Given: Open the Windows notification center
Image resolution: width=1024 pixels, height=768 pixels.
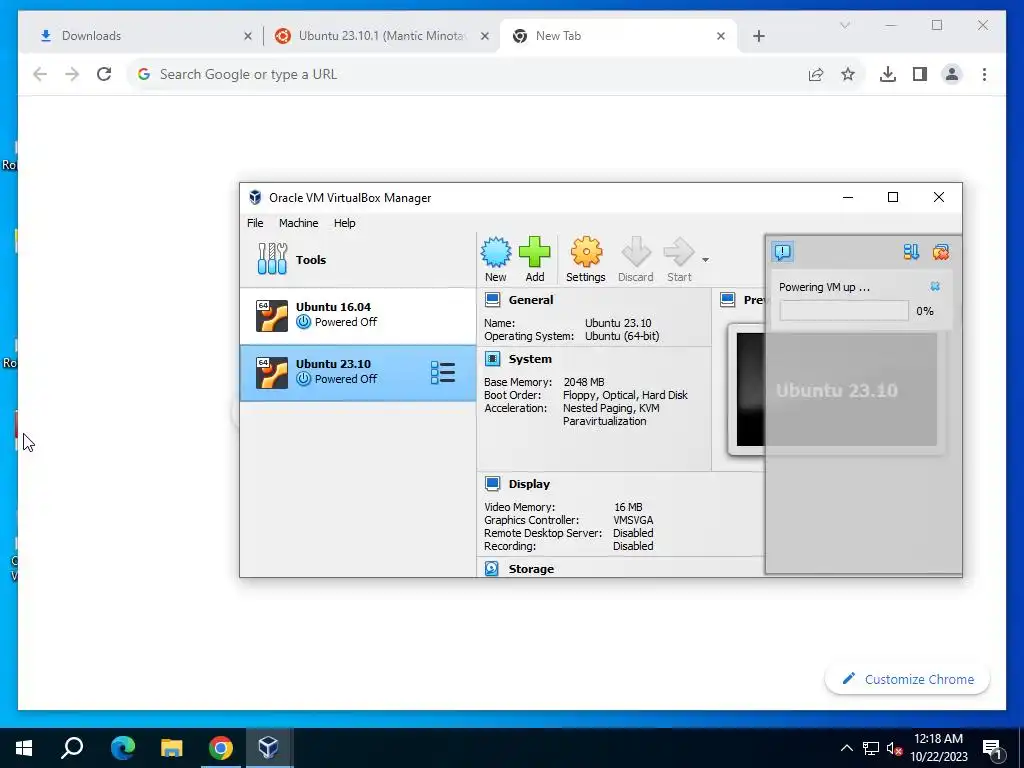Looking at the screenshot, I should point(993,748).
